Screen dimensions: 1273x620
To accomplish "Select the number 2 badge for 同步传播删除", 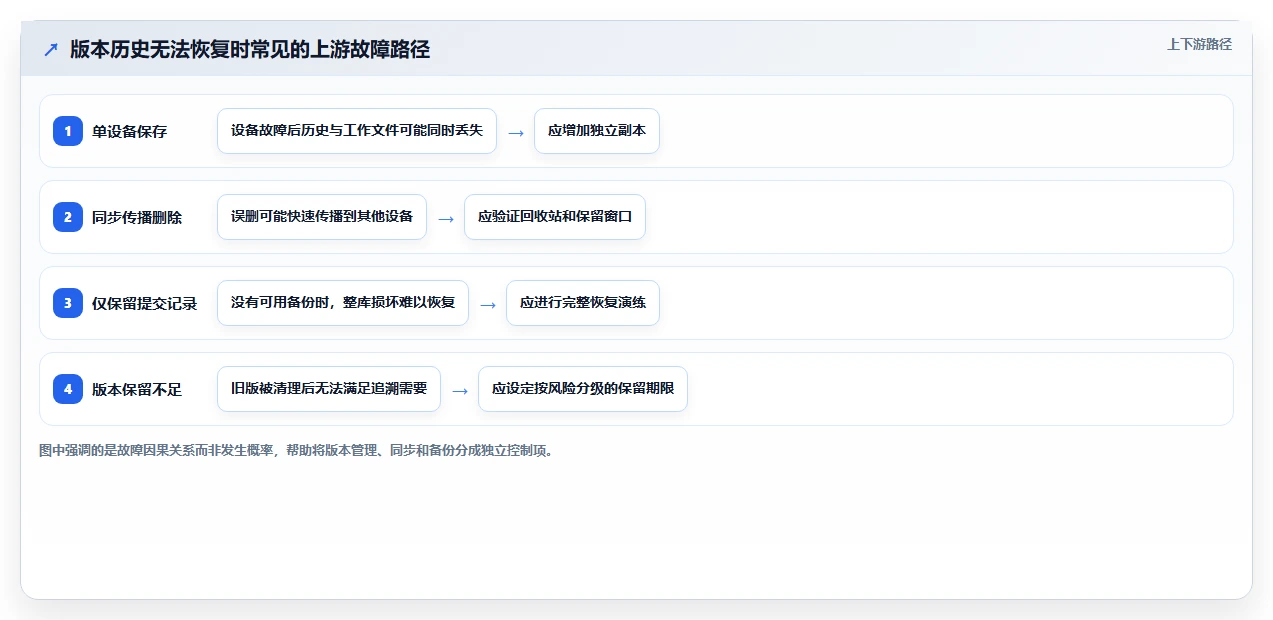I will point(68,217).
